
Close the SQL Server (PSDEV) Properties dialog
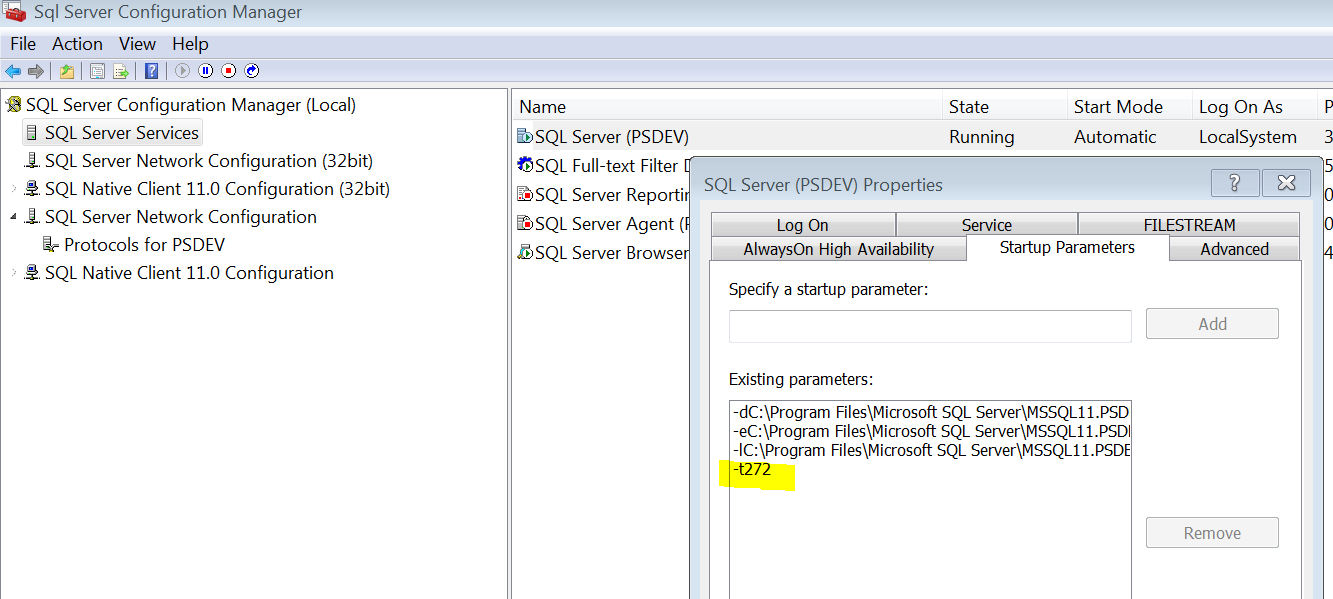coord(1286,183)
